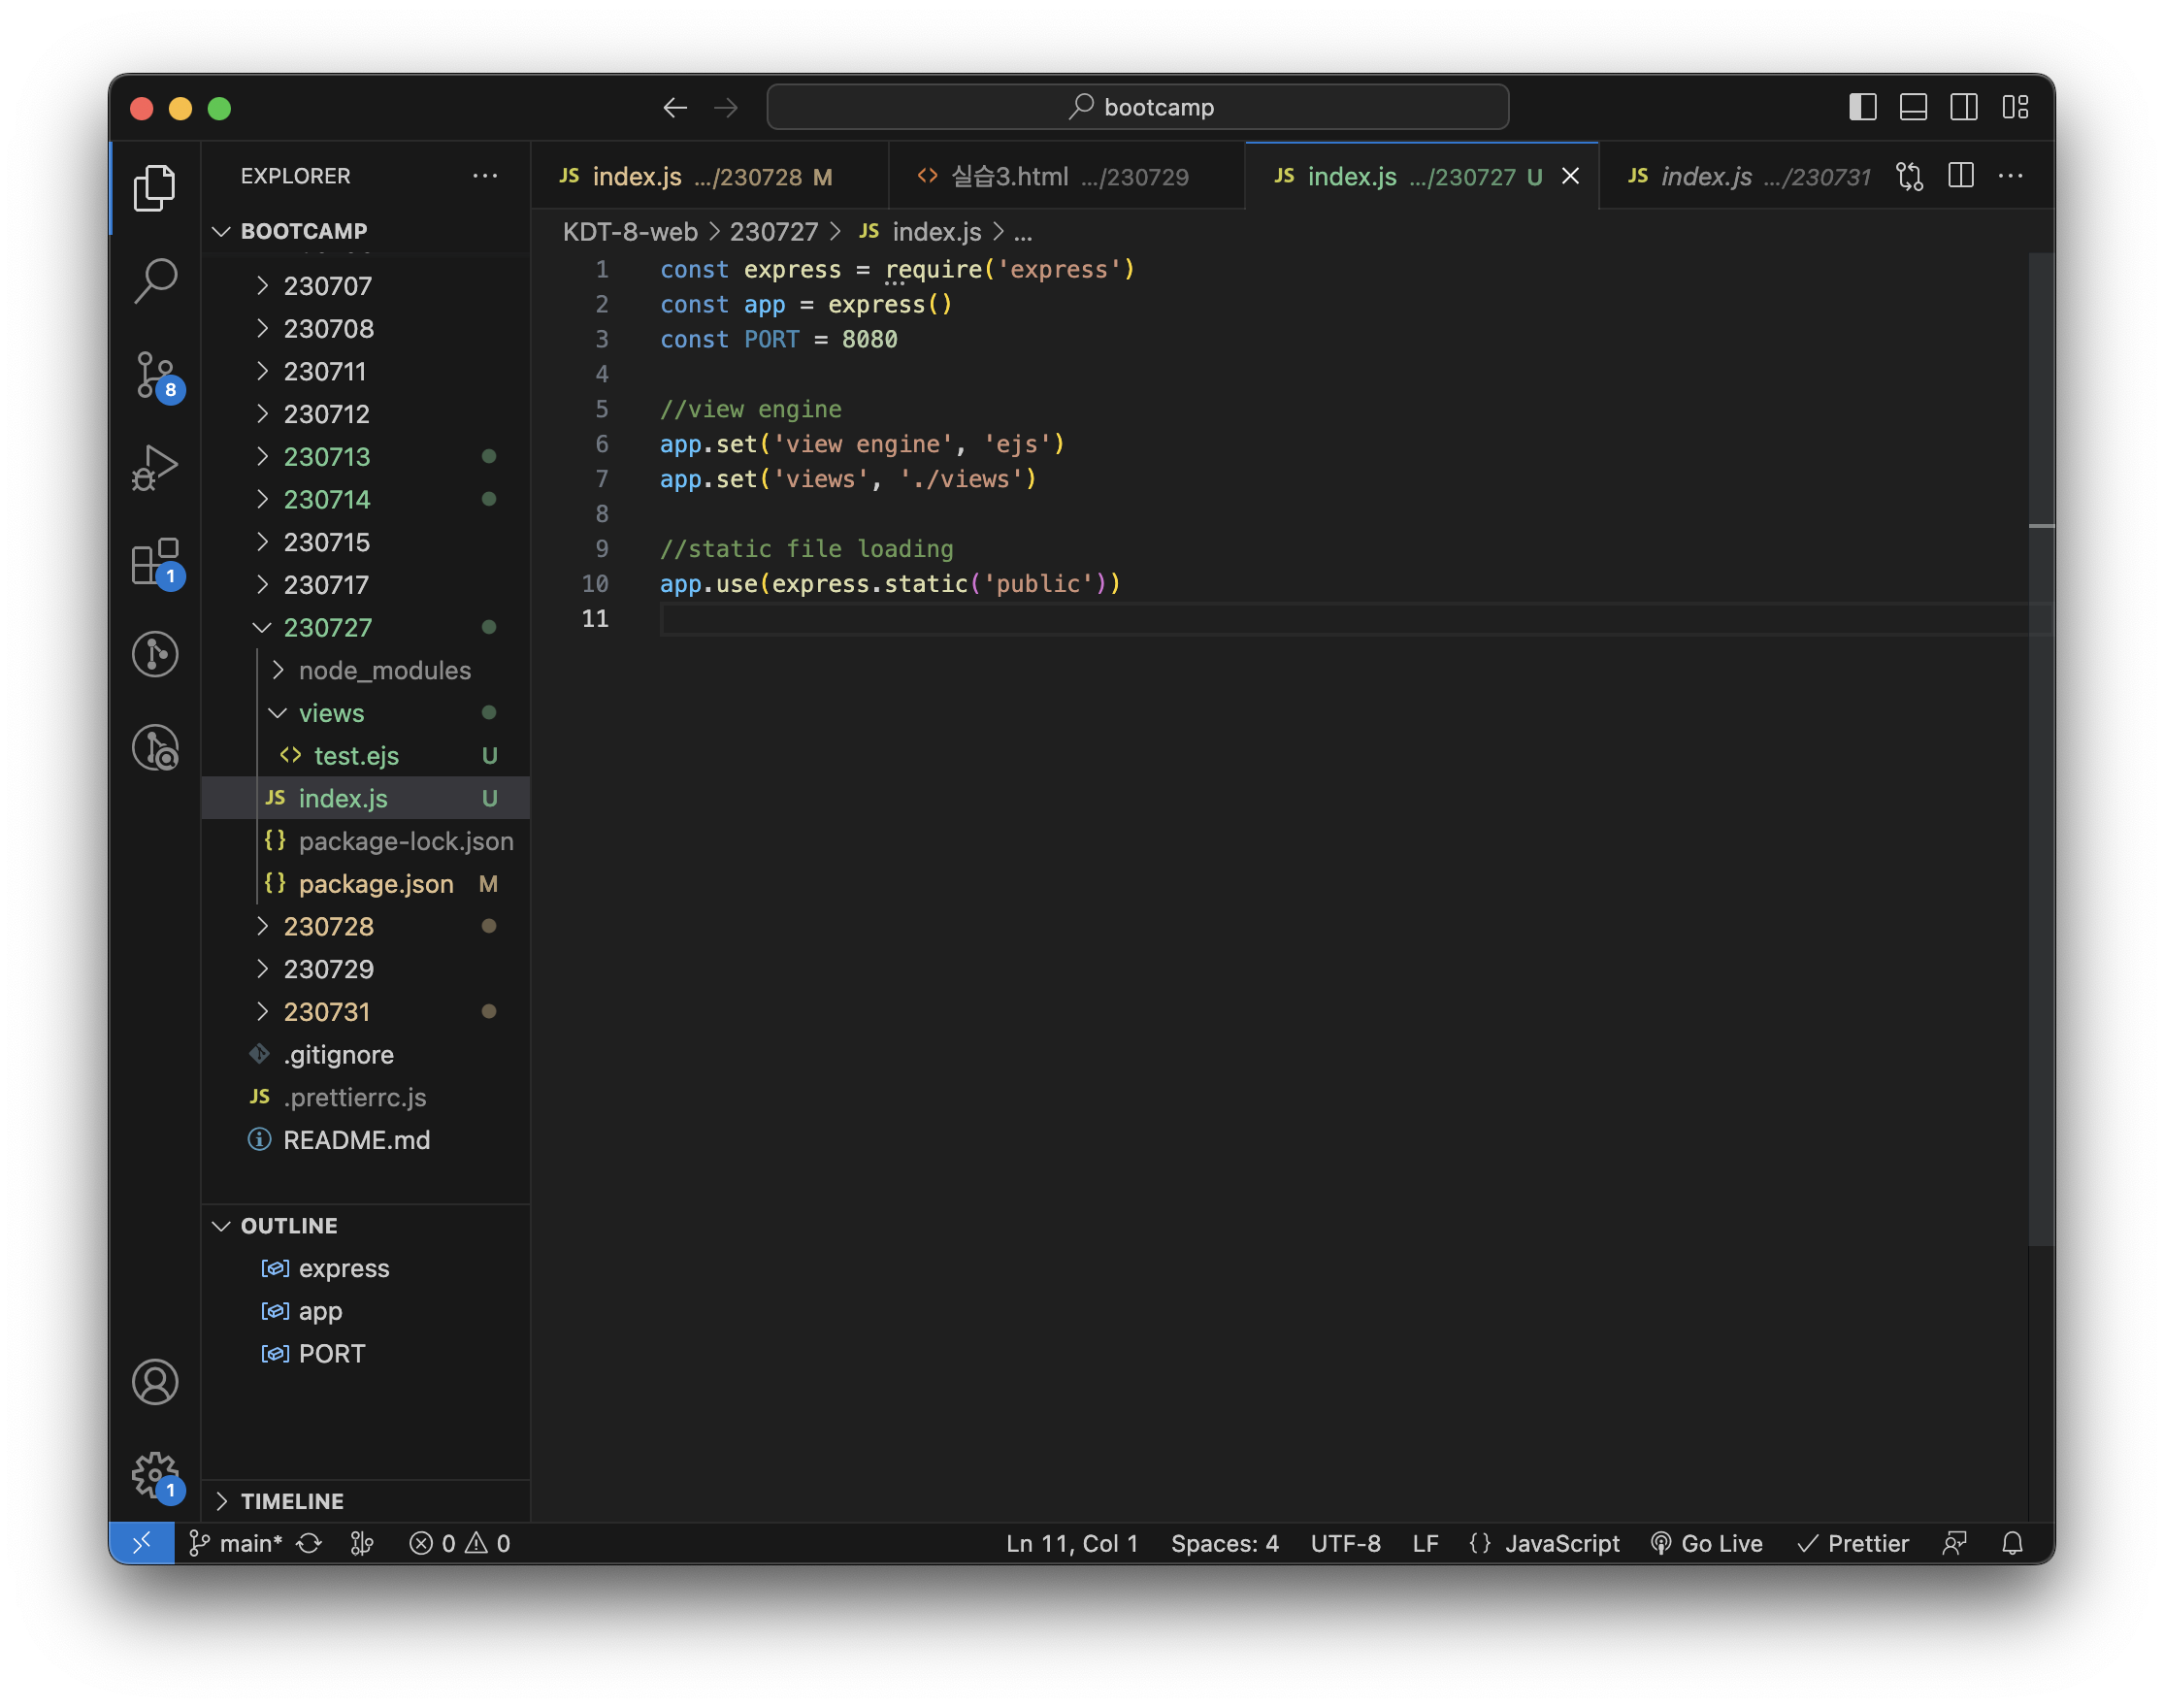2164x1708 pixels.
Task: Click Spaces: 4 indentation setting
Action: coord(1225,1543)
